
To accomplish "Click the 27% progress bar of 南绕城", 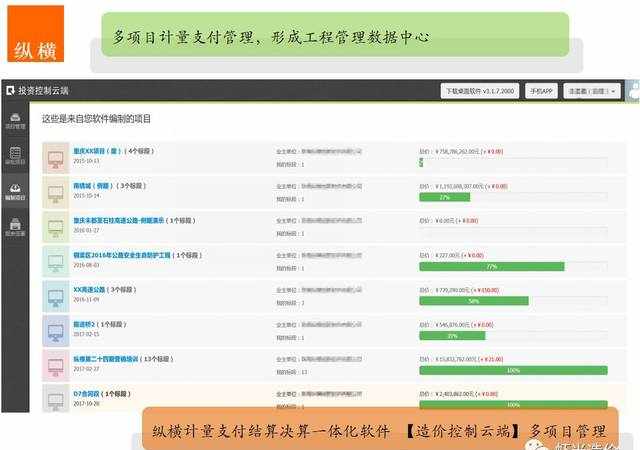I will (445, 197).
